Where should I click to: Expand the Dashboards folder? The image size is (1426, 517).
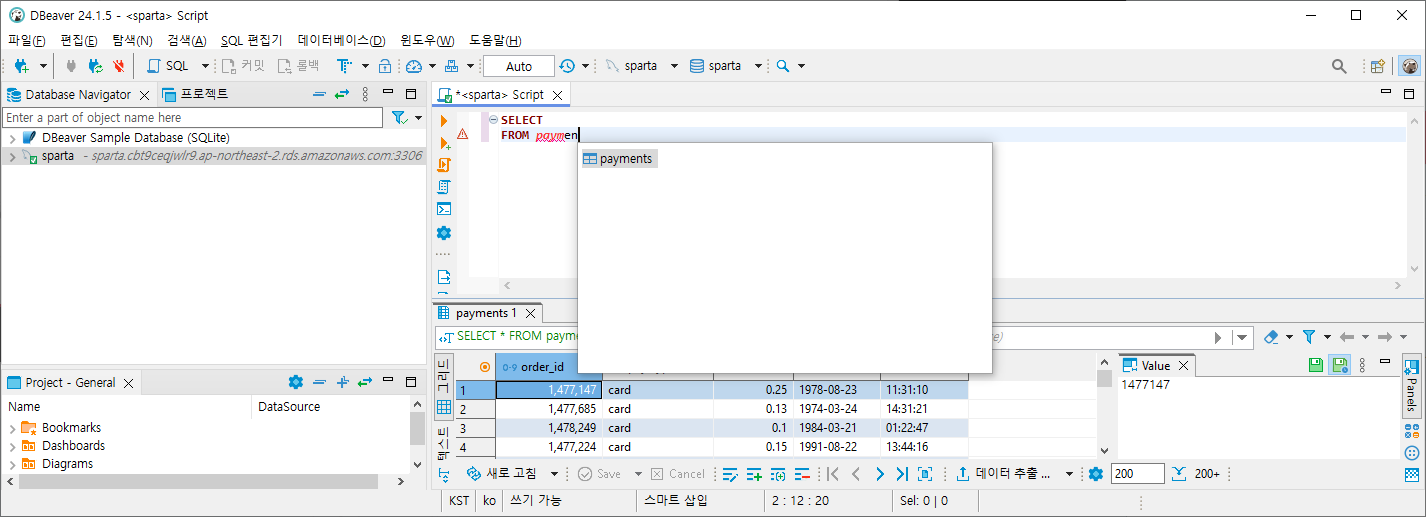pos(12,446)
